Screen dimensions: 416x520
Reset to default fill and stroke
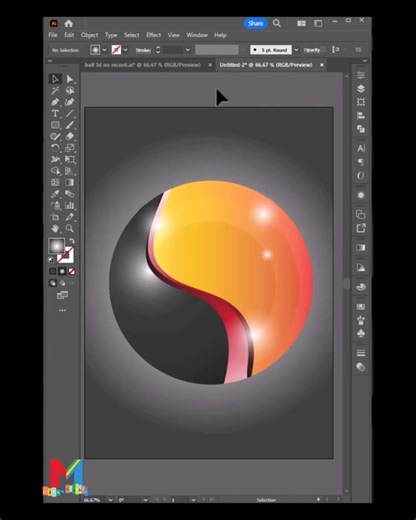tap(51, 260)
